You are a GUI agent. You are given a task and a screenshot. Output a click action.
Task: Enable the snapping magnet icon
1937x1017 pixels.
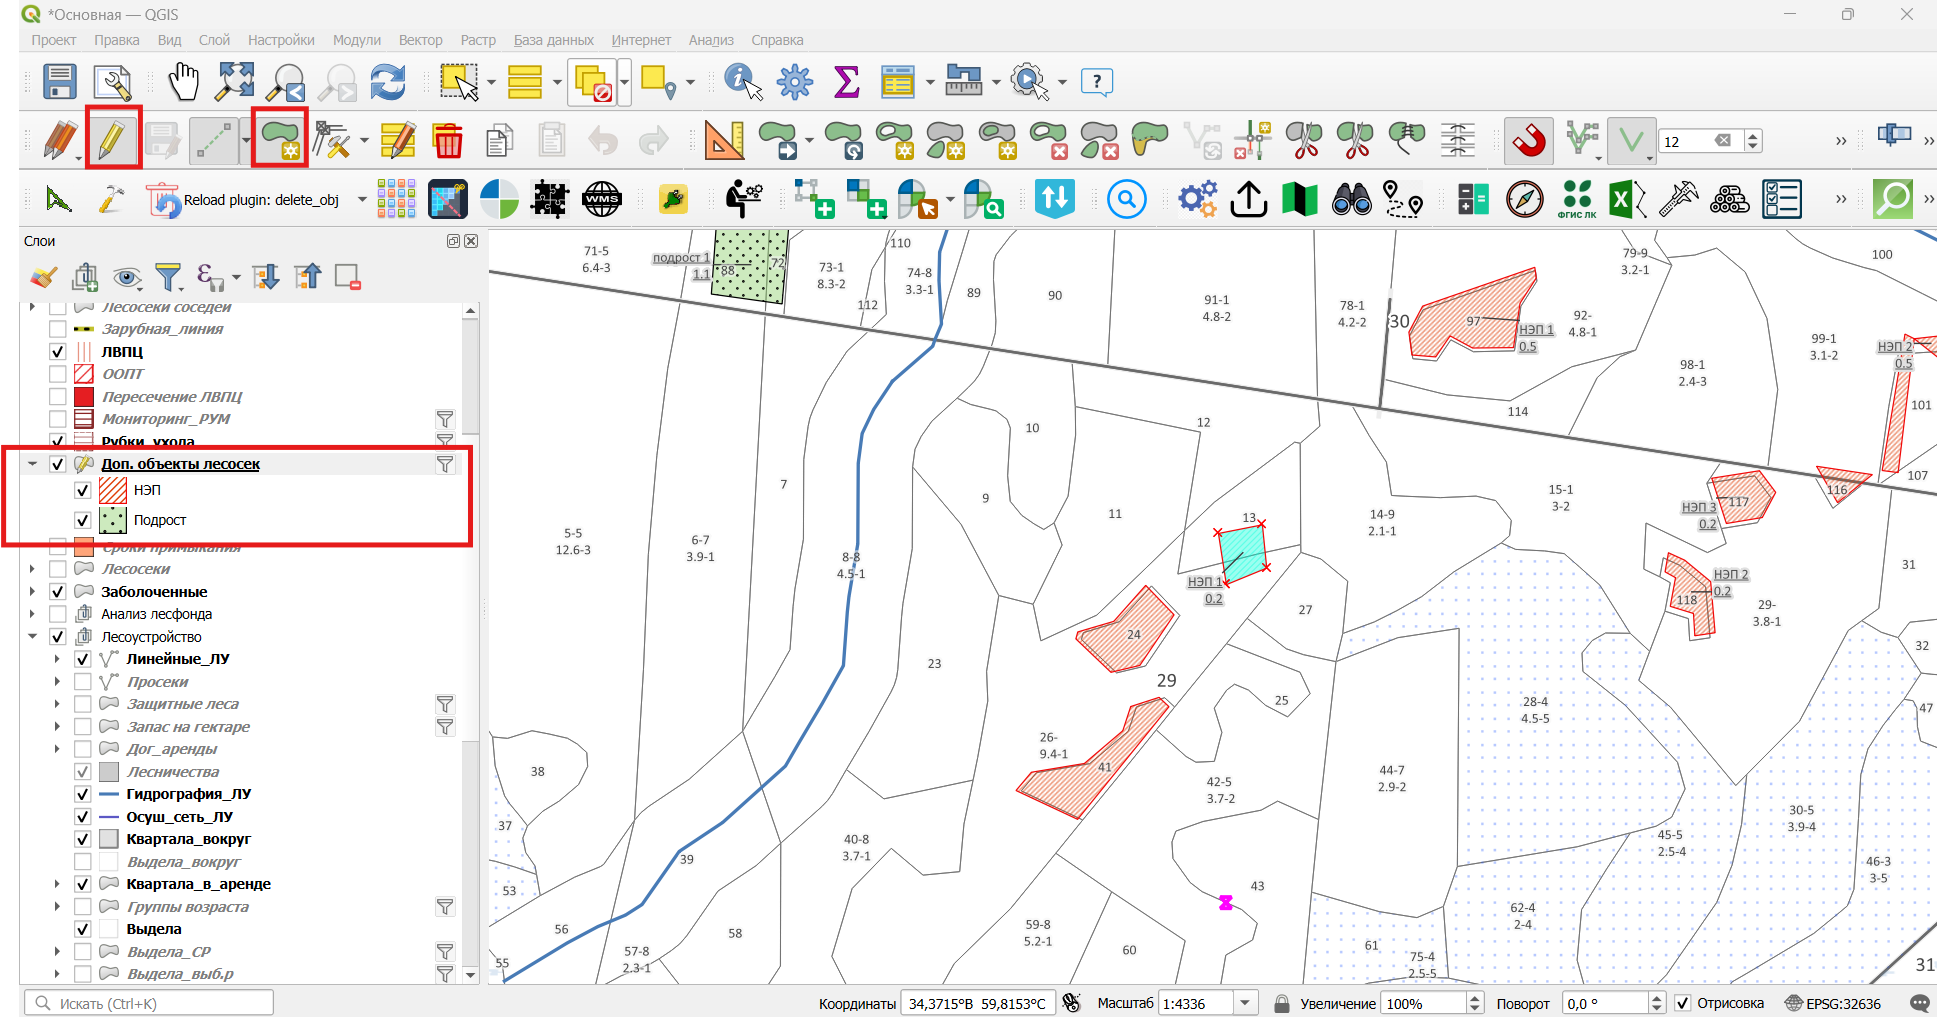(x=1529, y=140)
